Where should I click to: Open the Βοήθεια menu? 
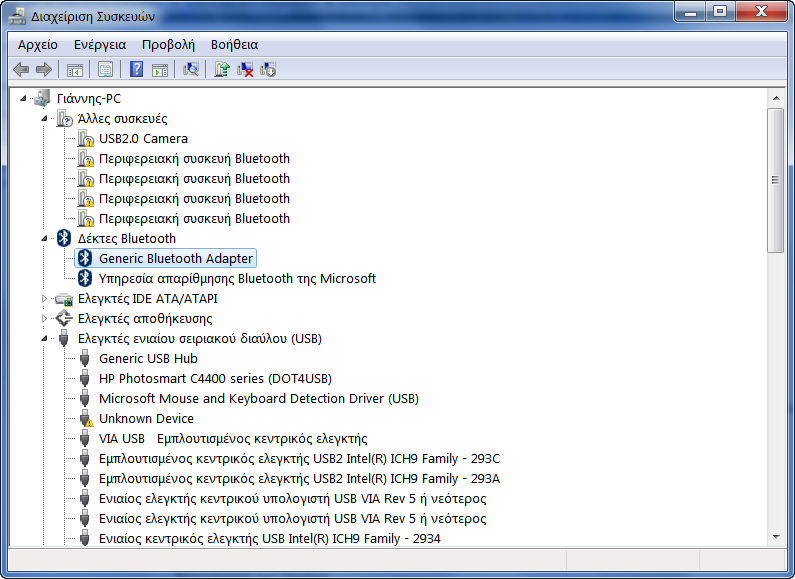(234, 45)
